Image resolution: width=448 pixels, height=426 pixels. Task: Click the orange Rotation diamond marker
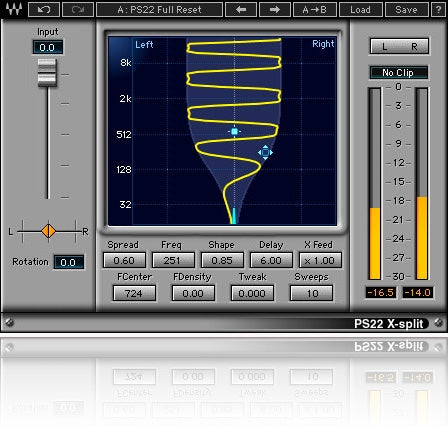point(49,231)
